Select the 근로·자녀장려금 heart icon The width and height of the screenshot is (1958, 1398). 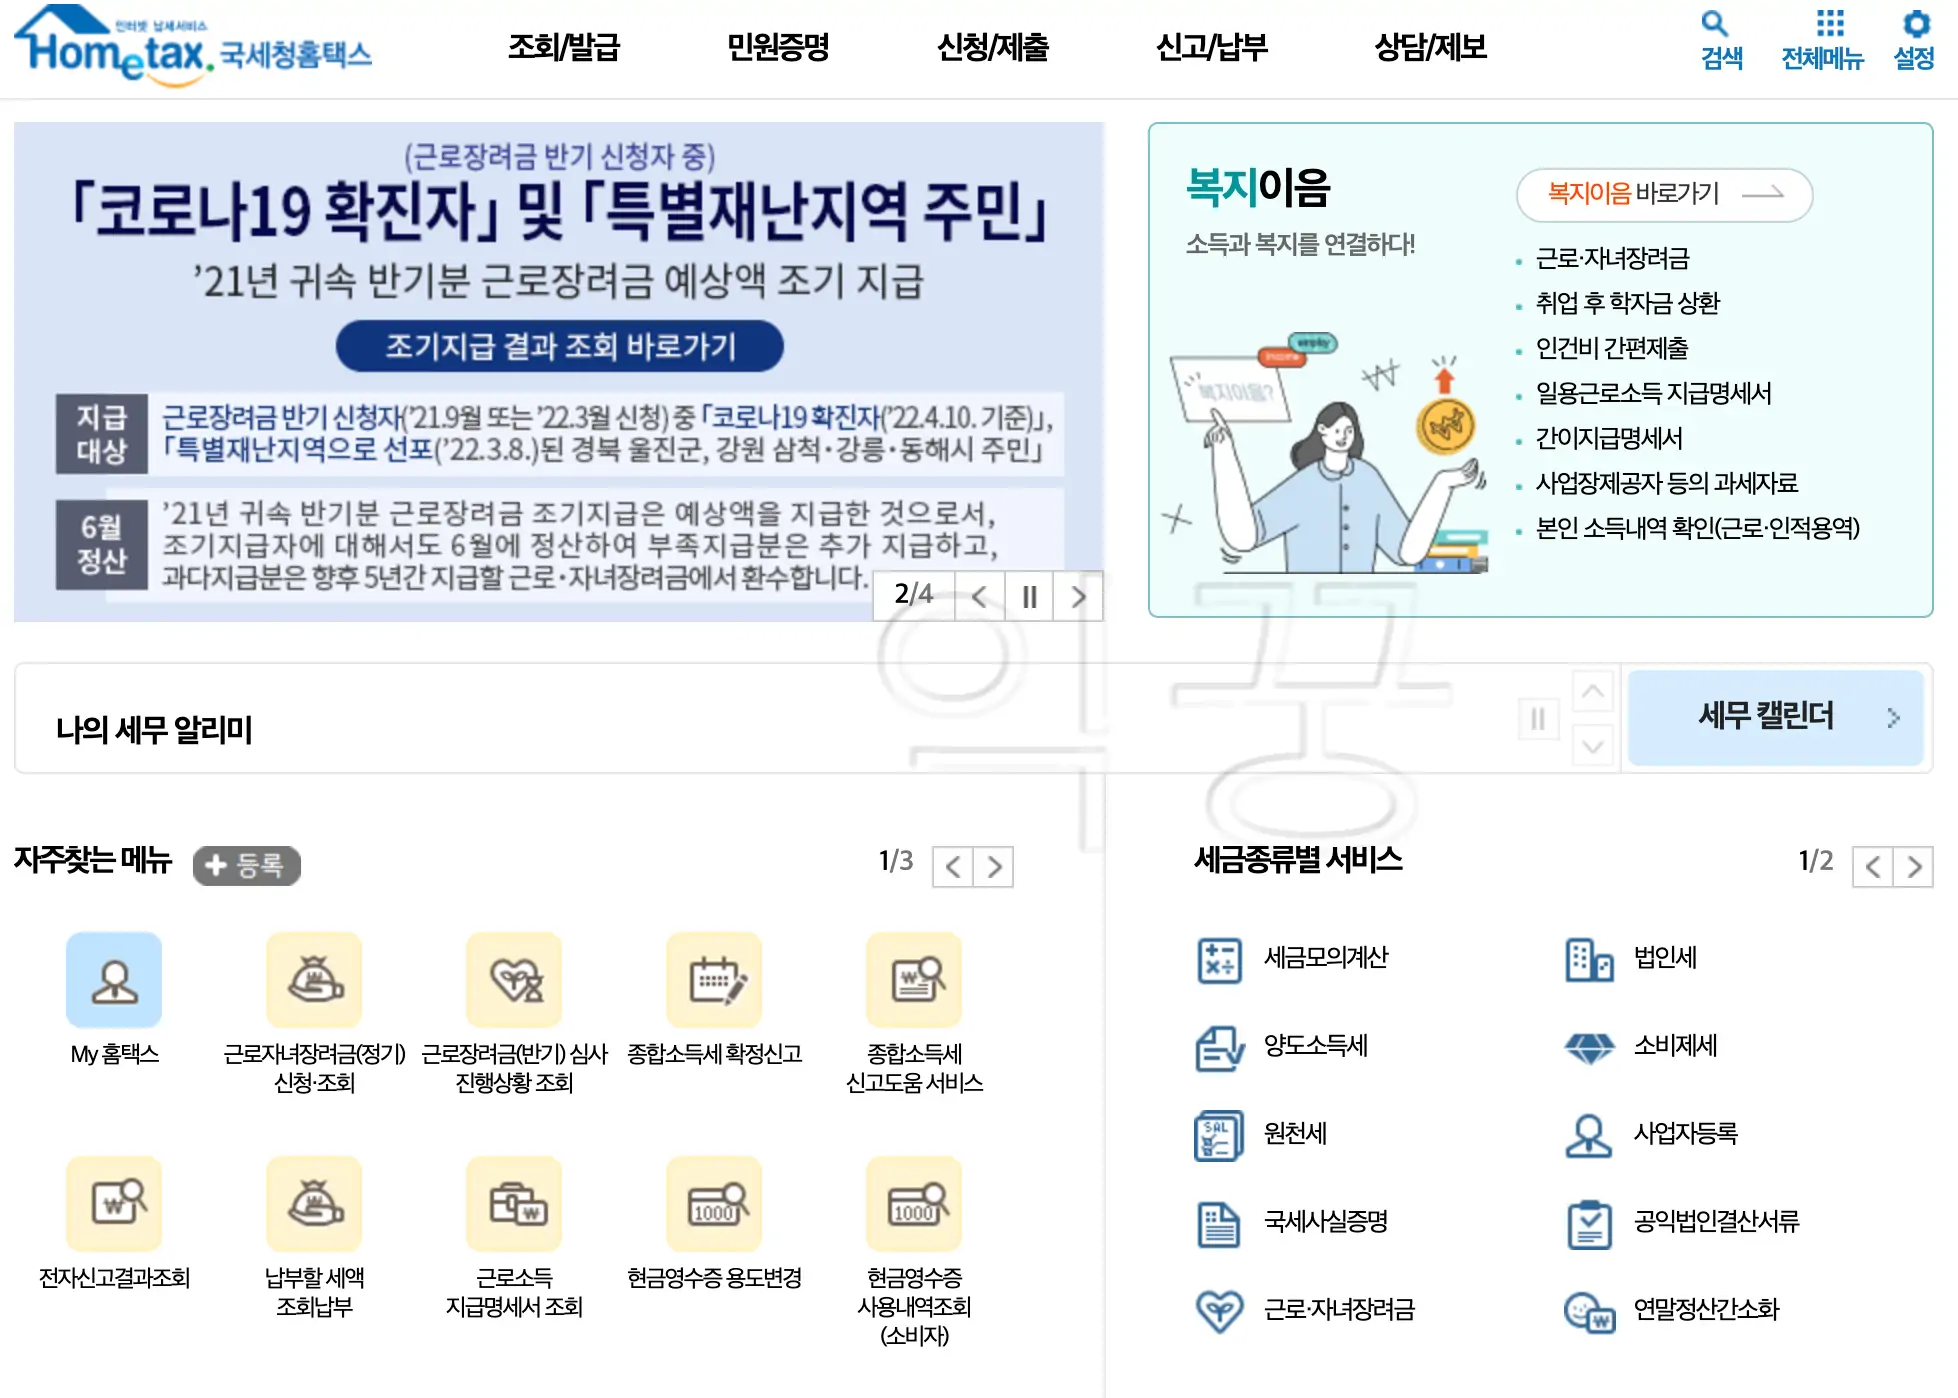pos(1220,1312)
